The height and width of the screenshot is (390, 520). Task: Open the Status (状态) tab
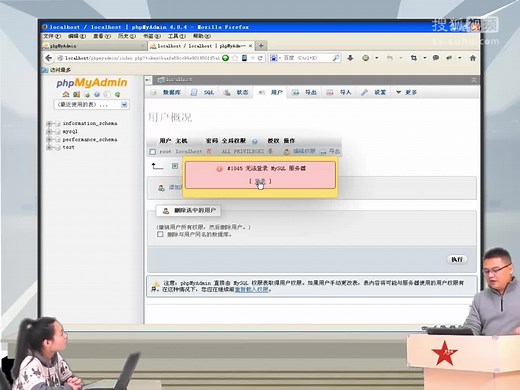[236, 92]
